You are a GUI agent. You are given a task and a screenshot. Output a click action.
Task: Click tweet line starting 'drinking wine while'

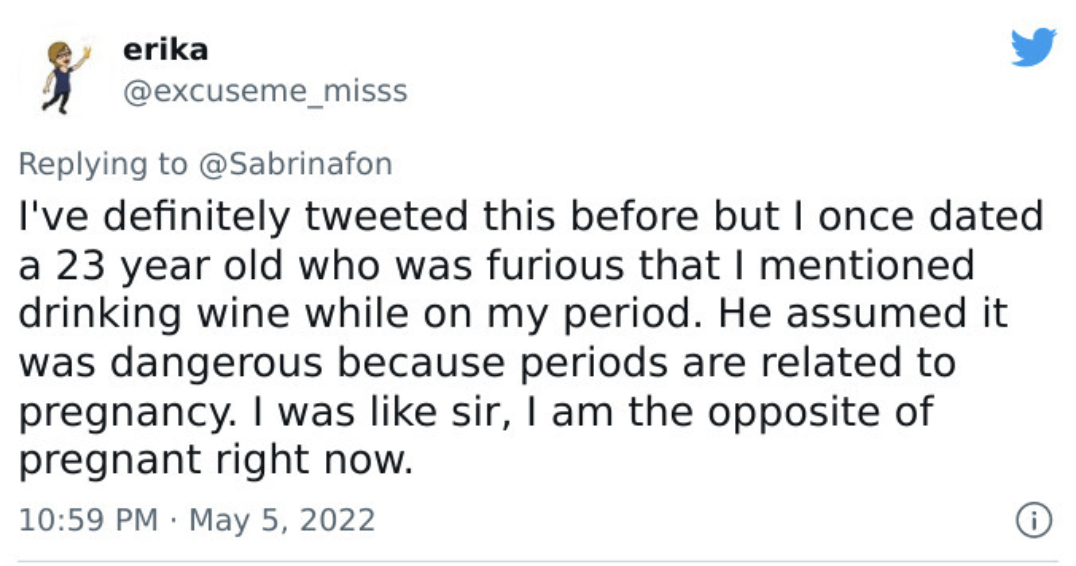[x=513, y=314]
